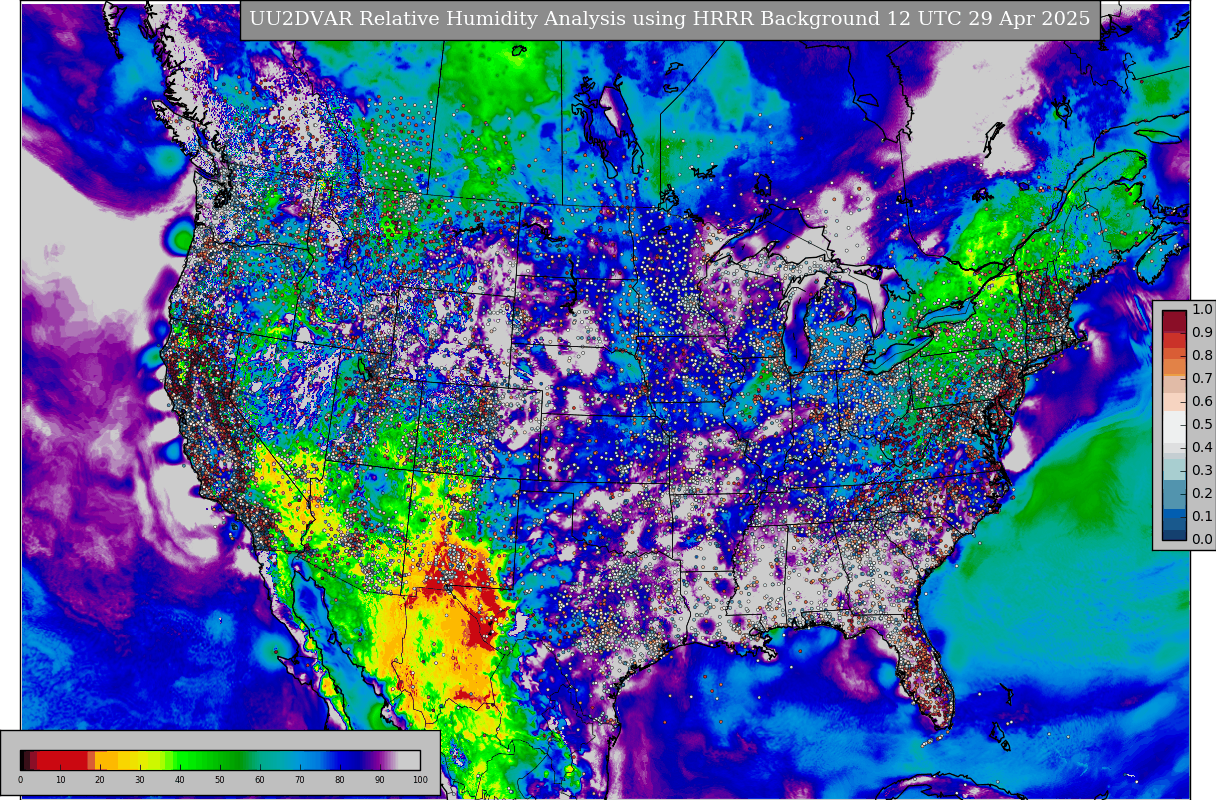The height and width of the screenshot is (800, 1216).
Task: Click the '50' tick on the humidity colorbar
Action: coord(220,780)
